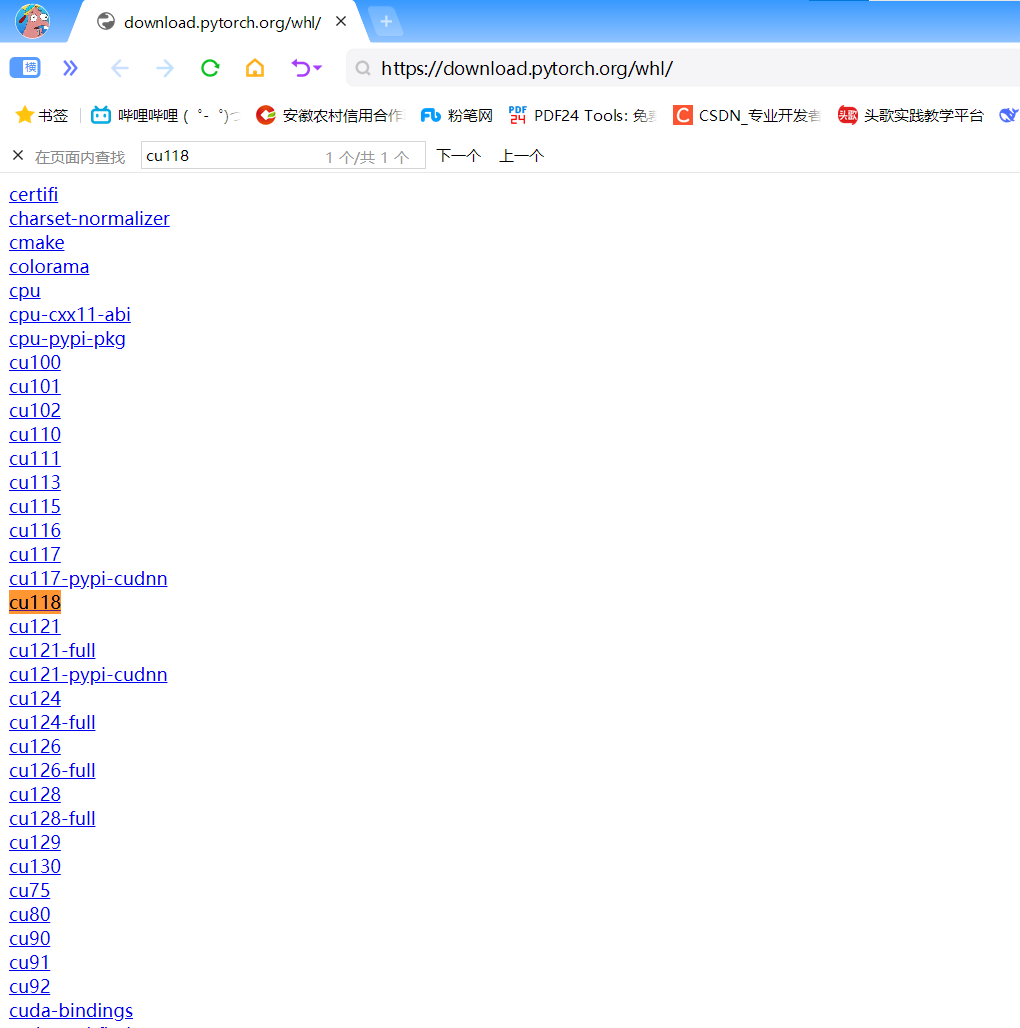Reload the page with the green refresh icon
The width and height of the screenshot is (1020, 1028).
(210, 68)
